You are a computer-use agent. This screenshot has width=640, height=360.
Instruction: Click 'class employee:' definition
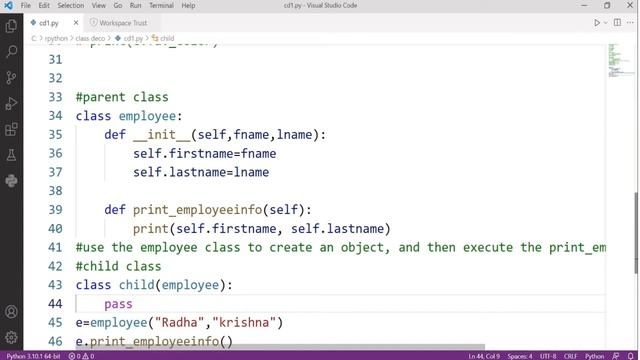coord(129,116)
